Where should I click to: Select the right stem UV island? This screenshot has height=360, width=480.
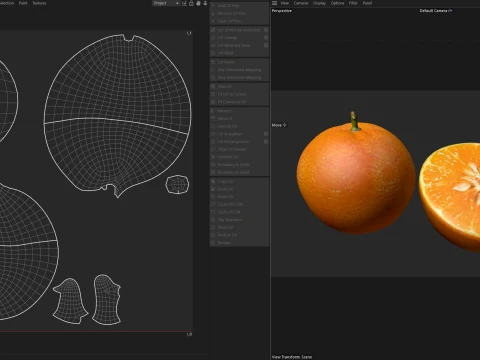pos(107,299)
